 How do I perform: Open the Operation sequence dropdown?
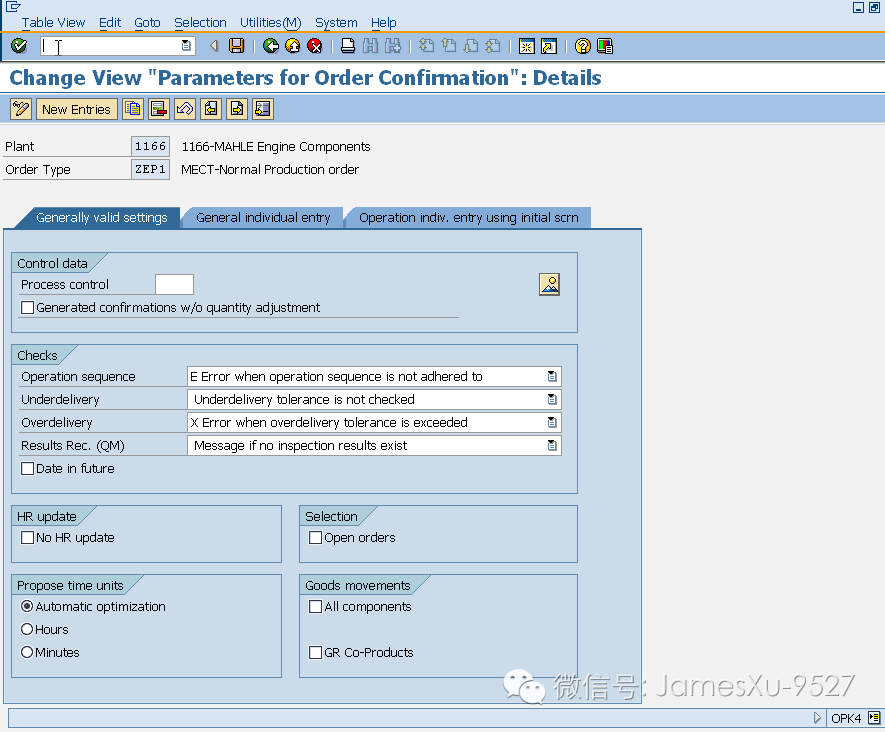[552, 376]
